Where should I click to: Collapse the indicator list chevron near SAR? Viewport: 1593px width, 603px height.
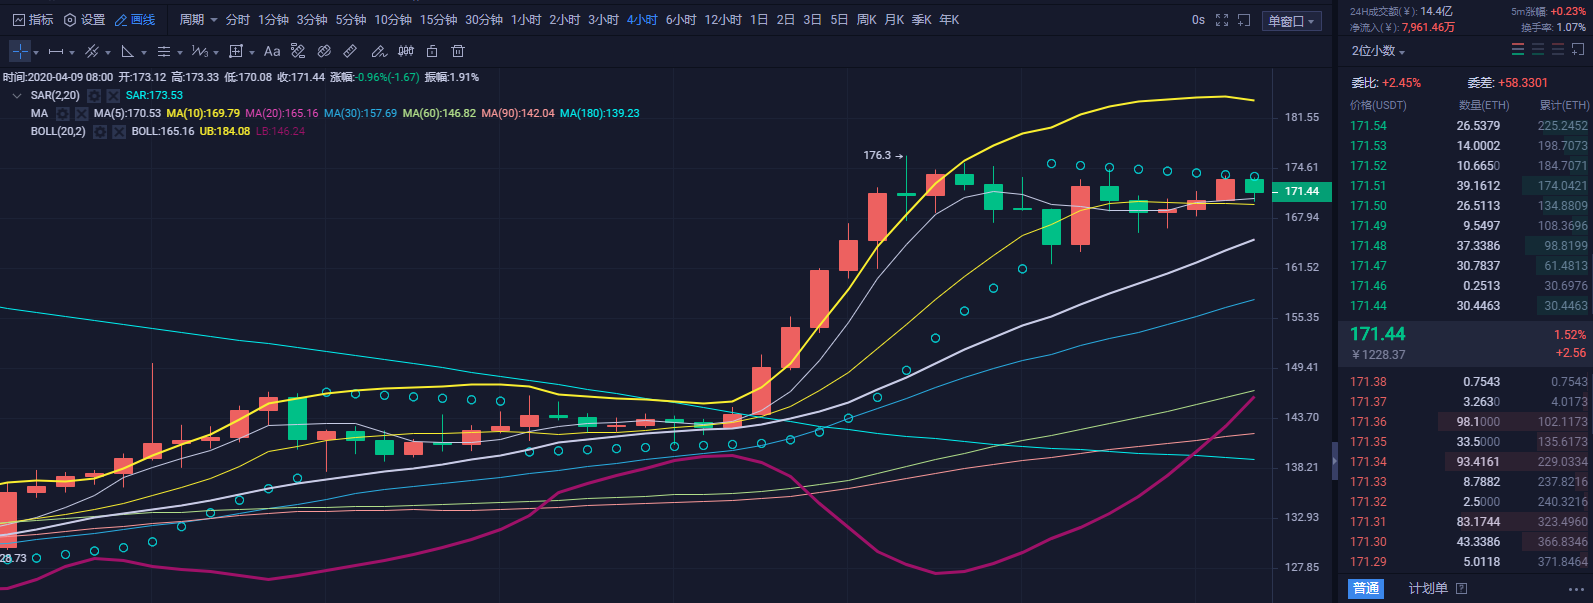pos(17,96)
